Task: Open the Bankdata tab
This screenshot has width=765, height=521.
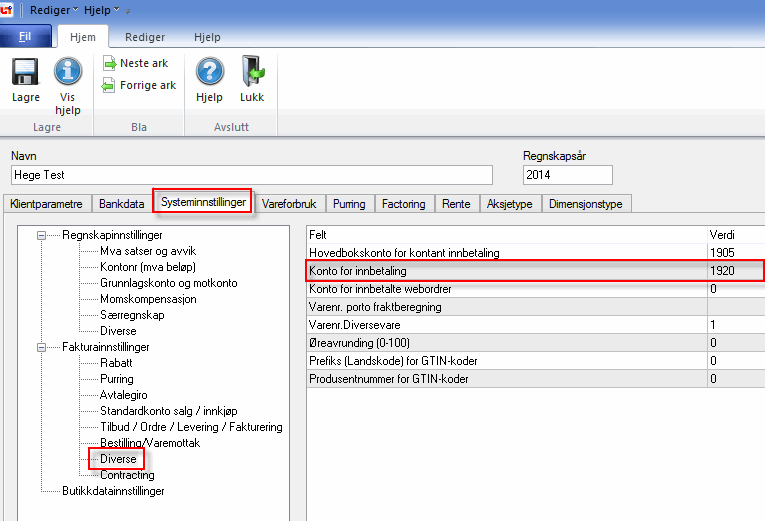Action: [121, 204]
